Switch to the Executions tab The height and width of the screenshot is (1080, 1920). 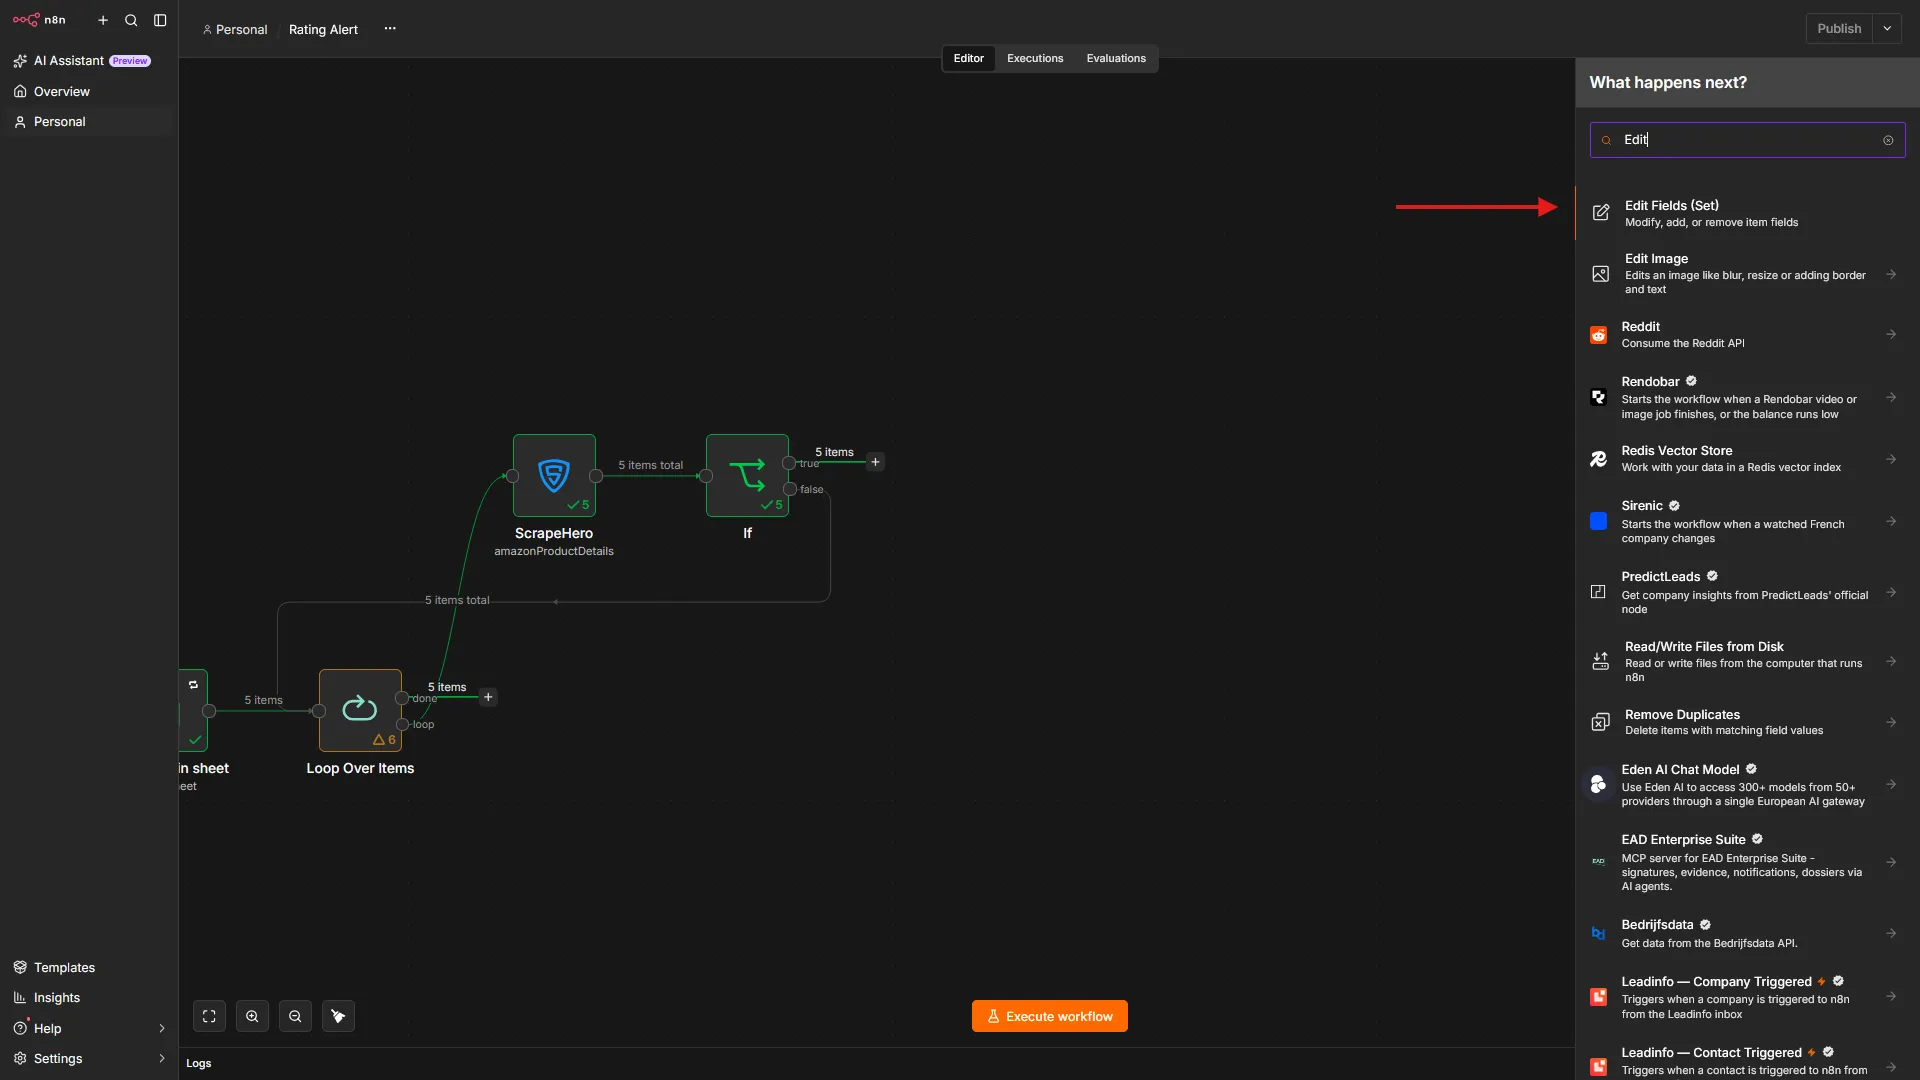tap(1035, 59)
